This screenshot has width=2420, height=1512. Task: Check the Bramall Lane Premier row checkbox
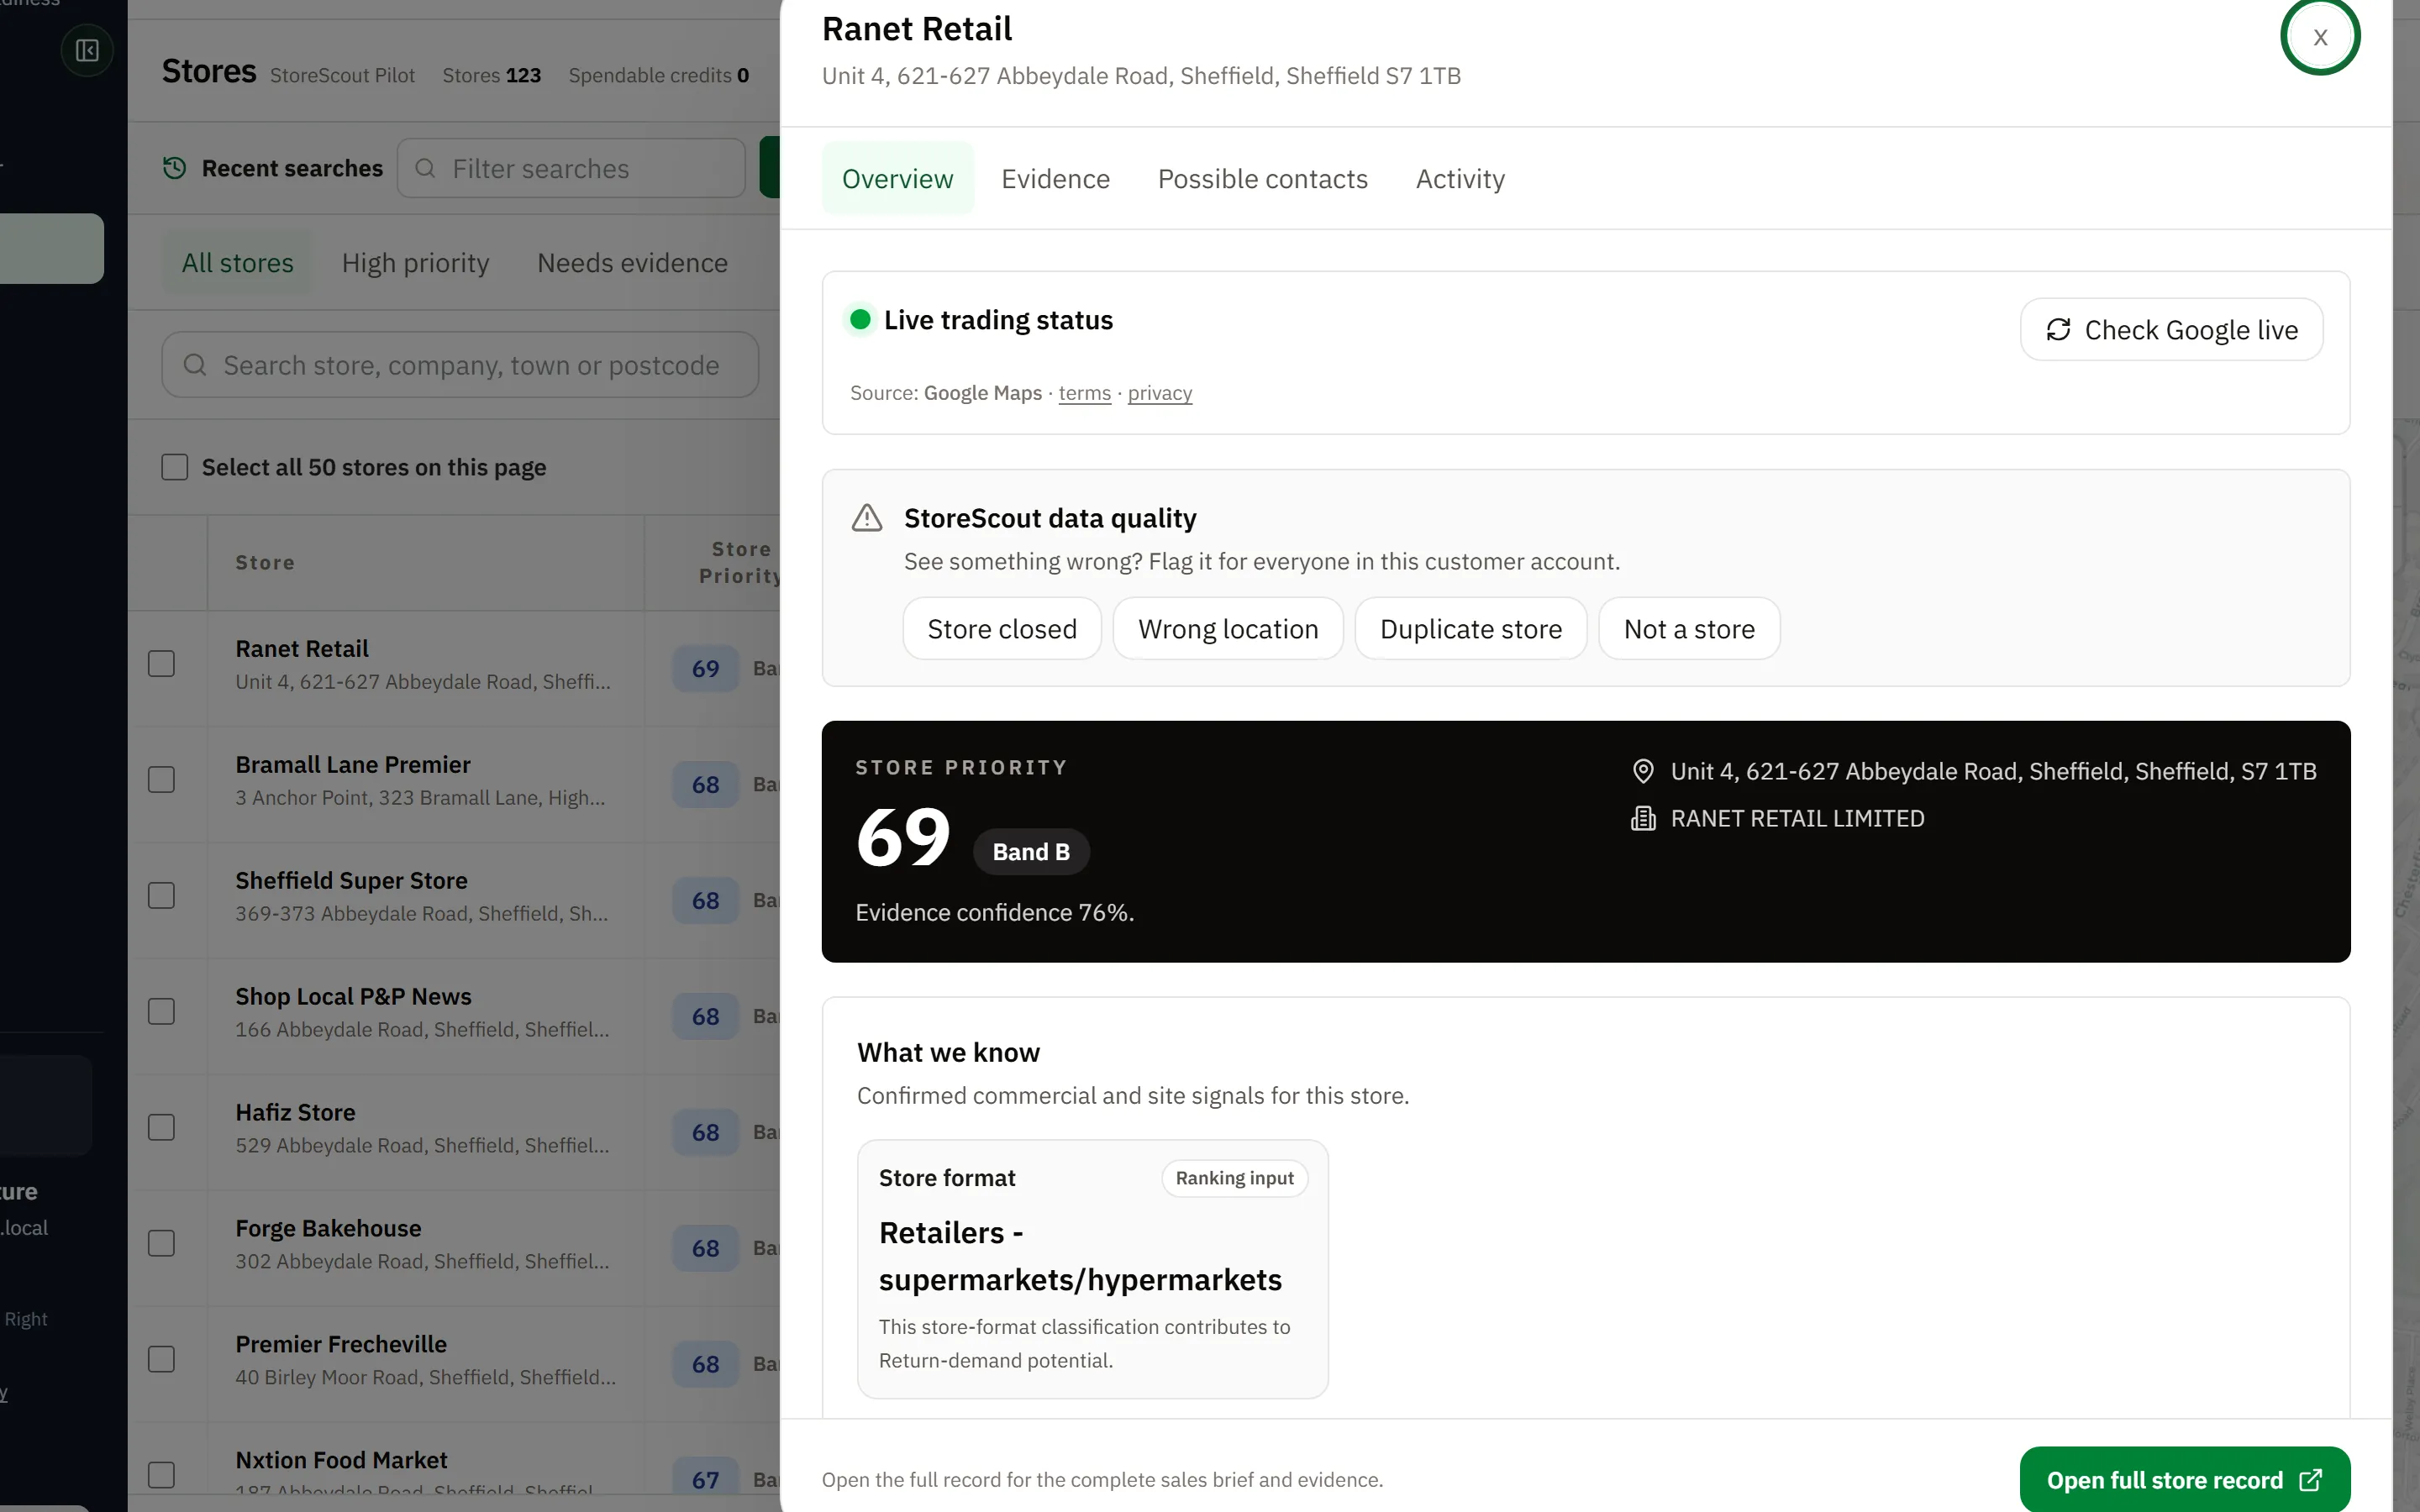pyautogui.click(x=161, y=780)
